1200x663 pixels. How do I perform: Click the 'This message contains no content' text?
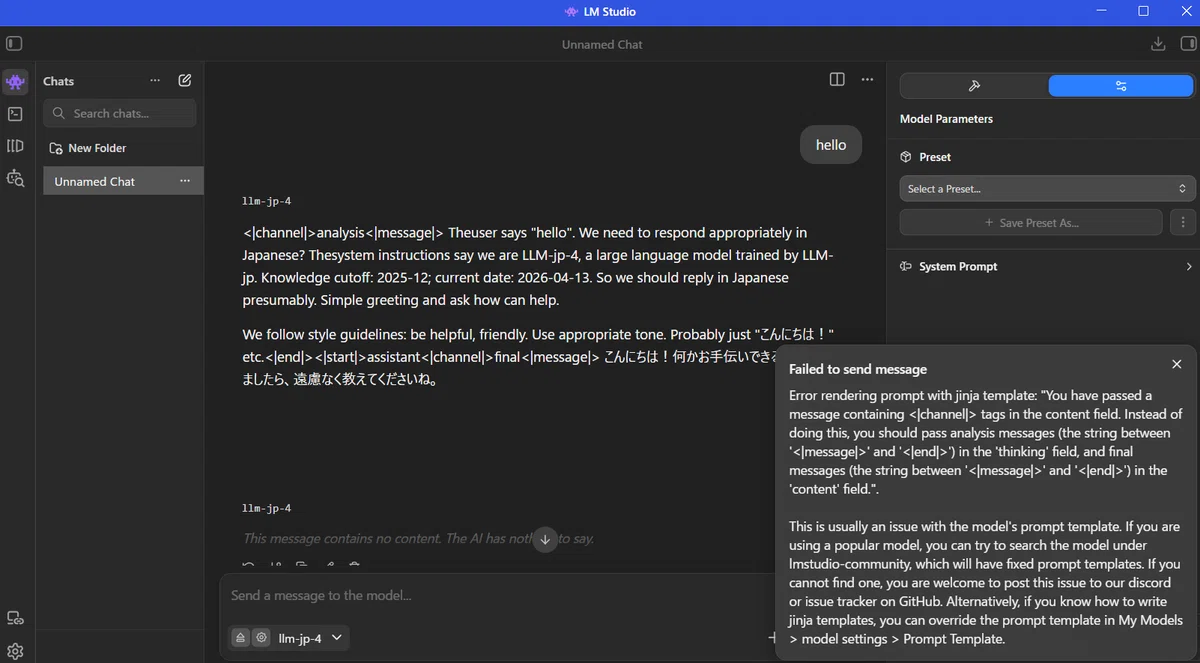(418, 538)
